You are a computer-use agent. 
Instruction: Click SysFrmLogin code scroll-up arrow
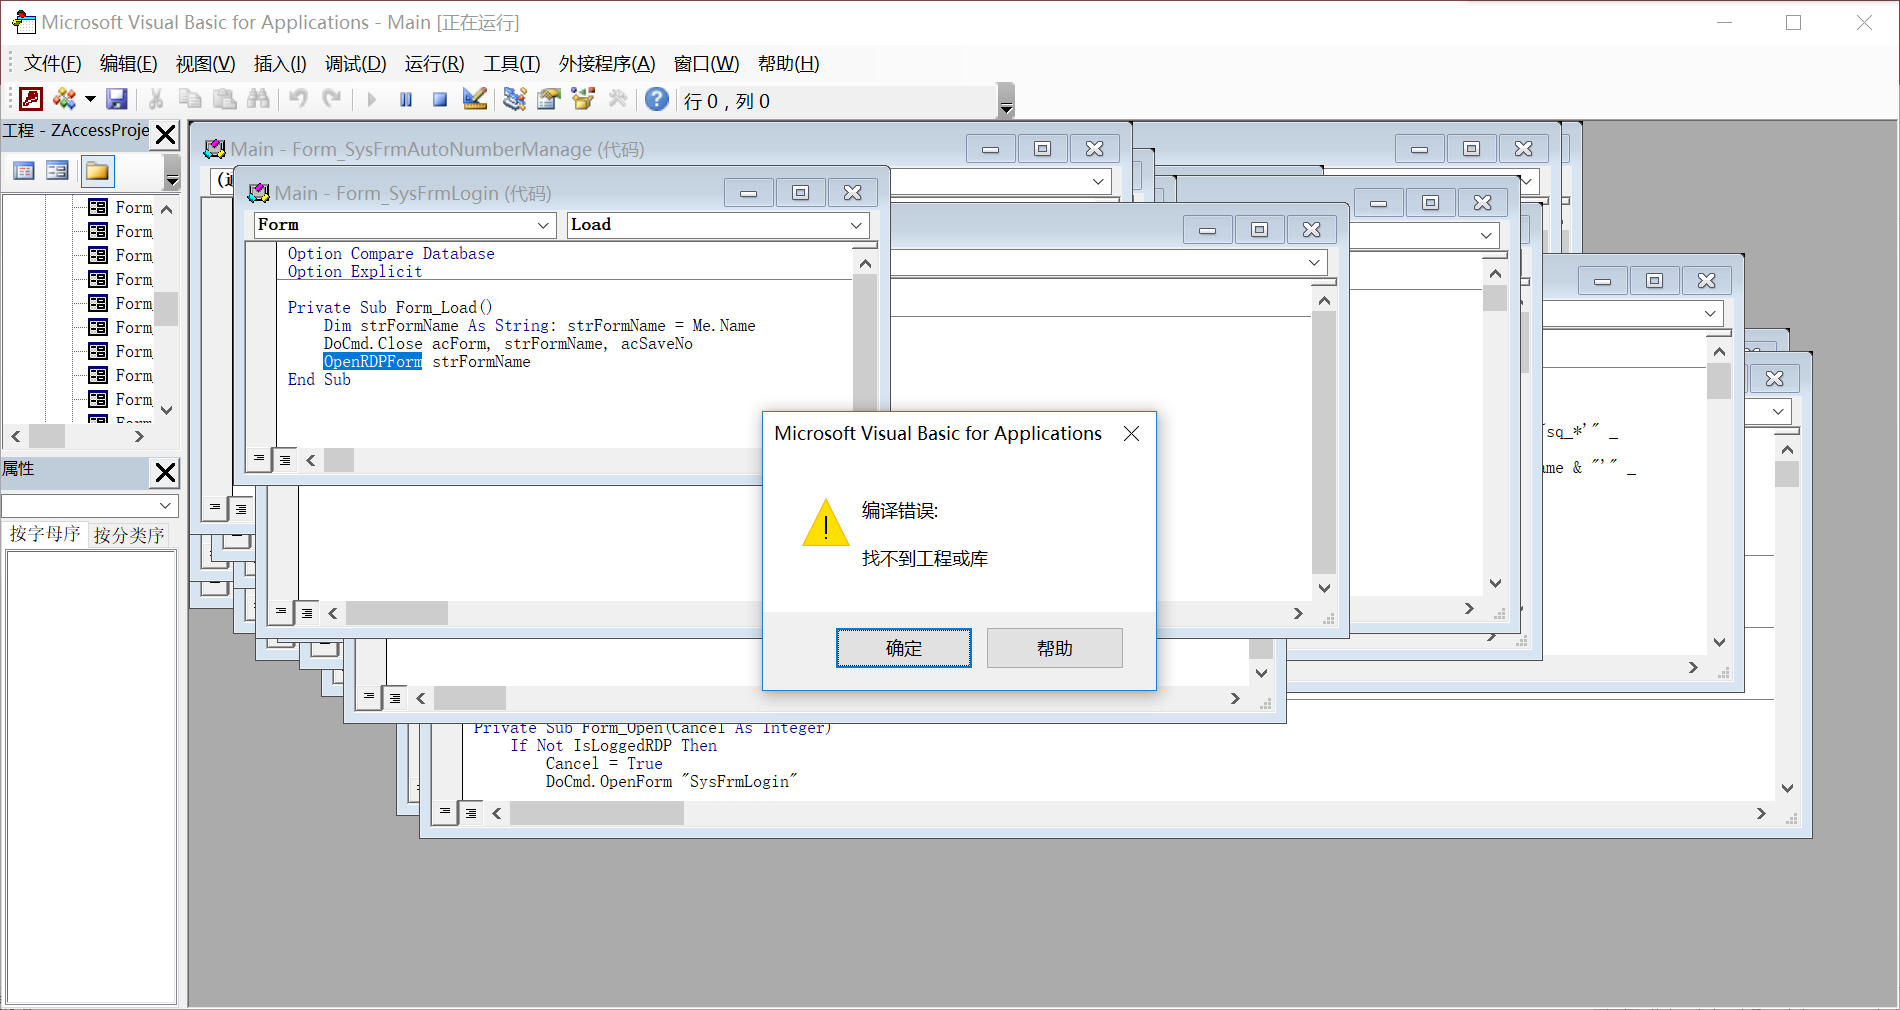[866, 263]
